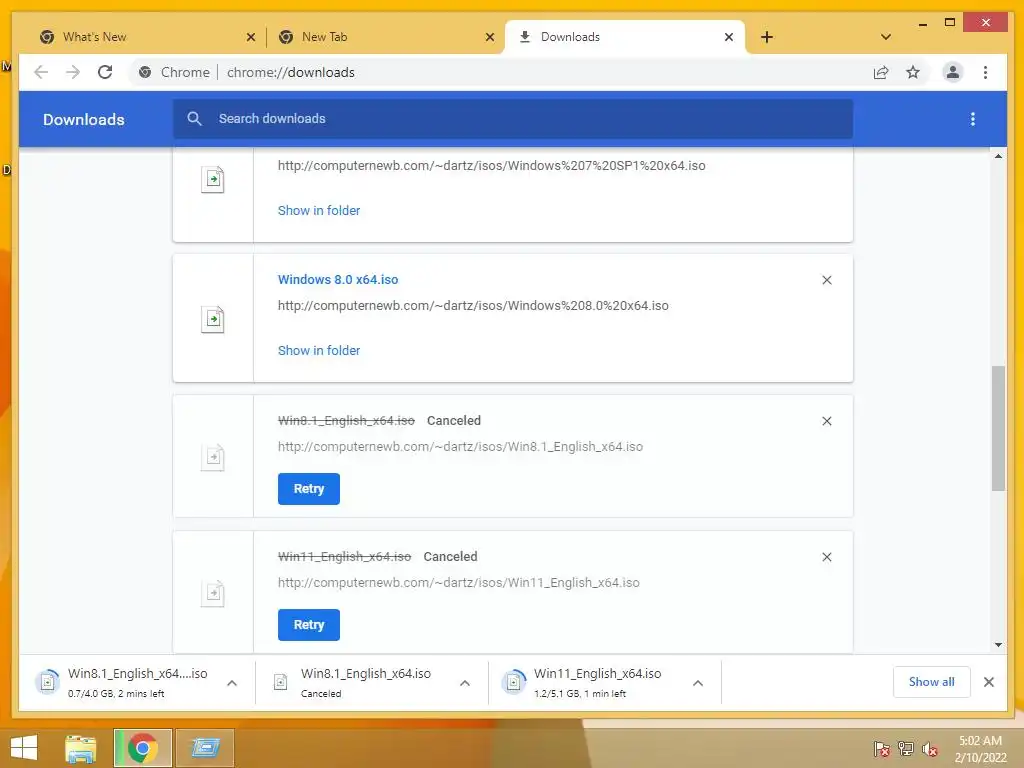1024x768 pixels.
Task: Click the Windows 8.0 source URL text
Action: point(473,306)
